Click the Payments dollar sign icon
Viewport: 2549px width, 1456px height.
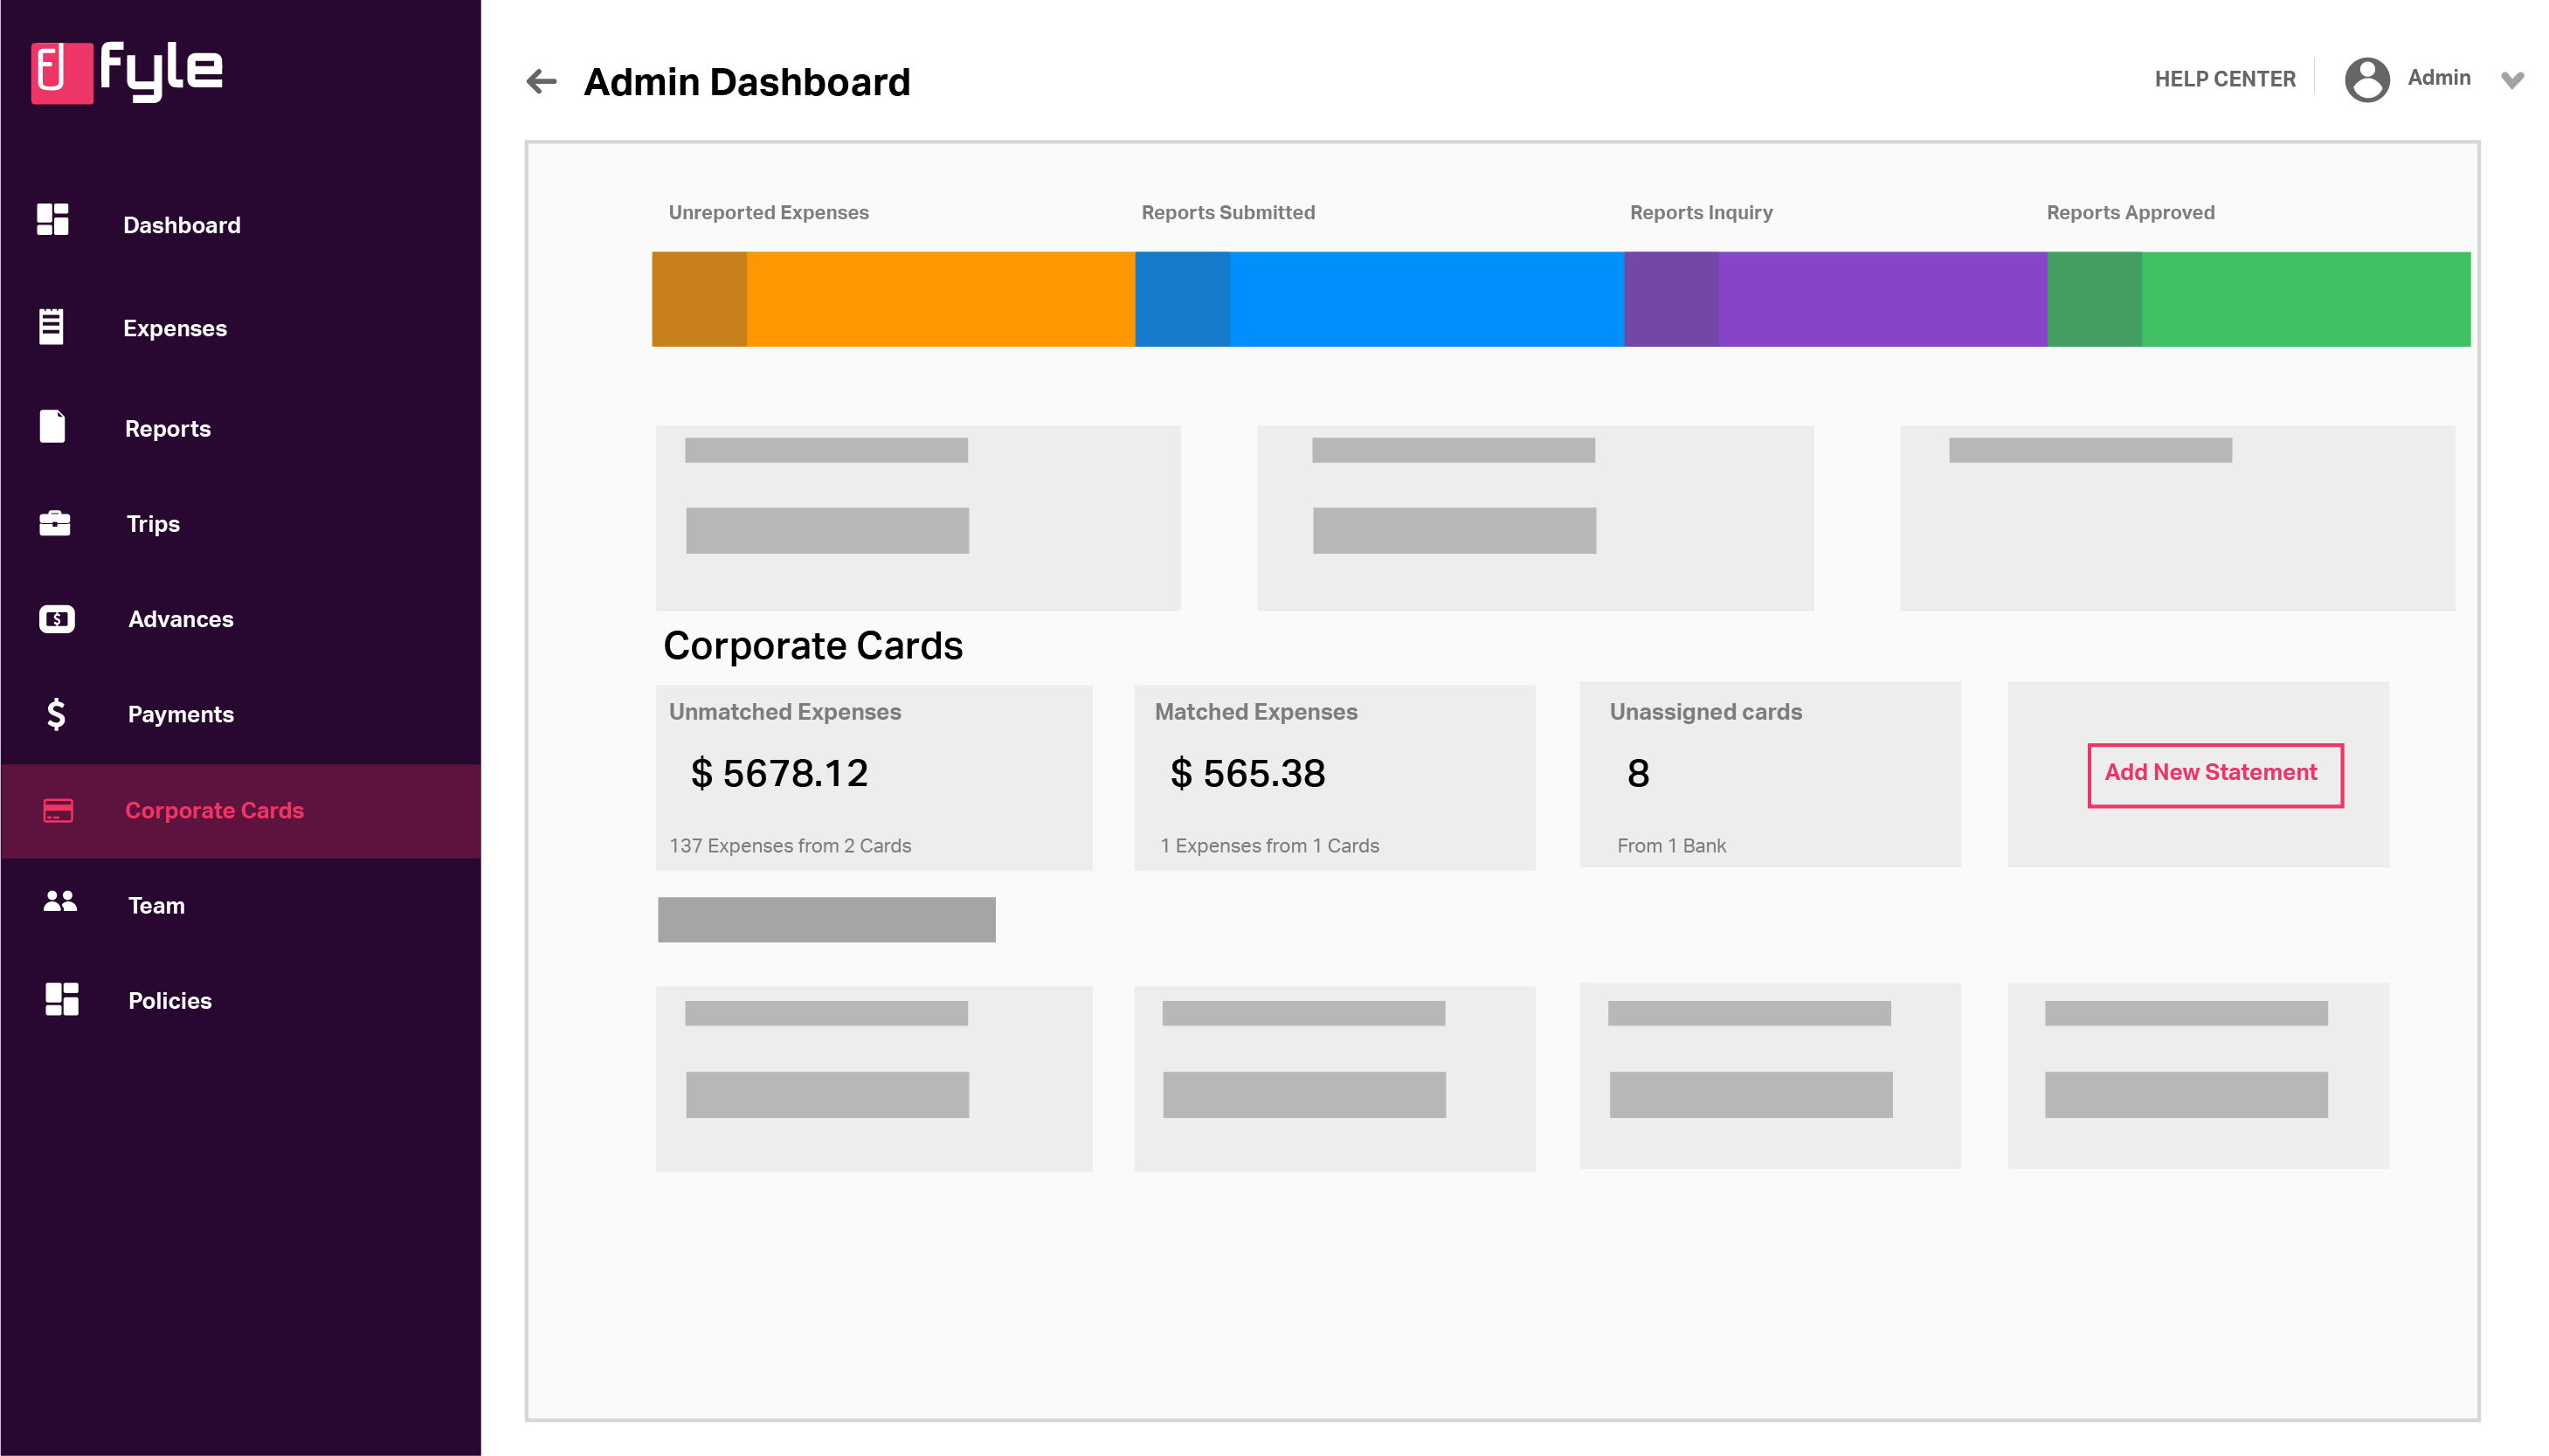click(56, 714)
